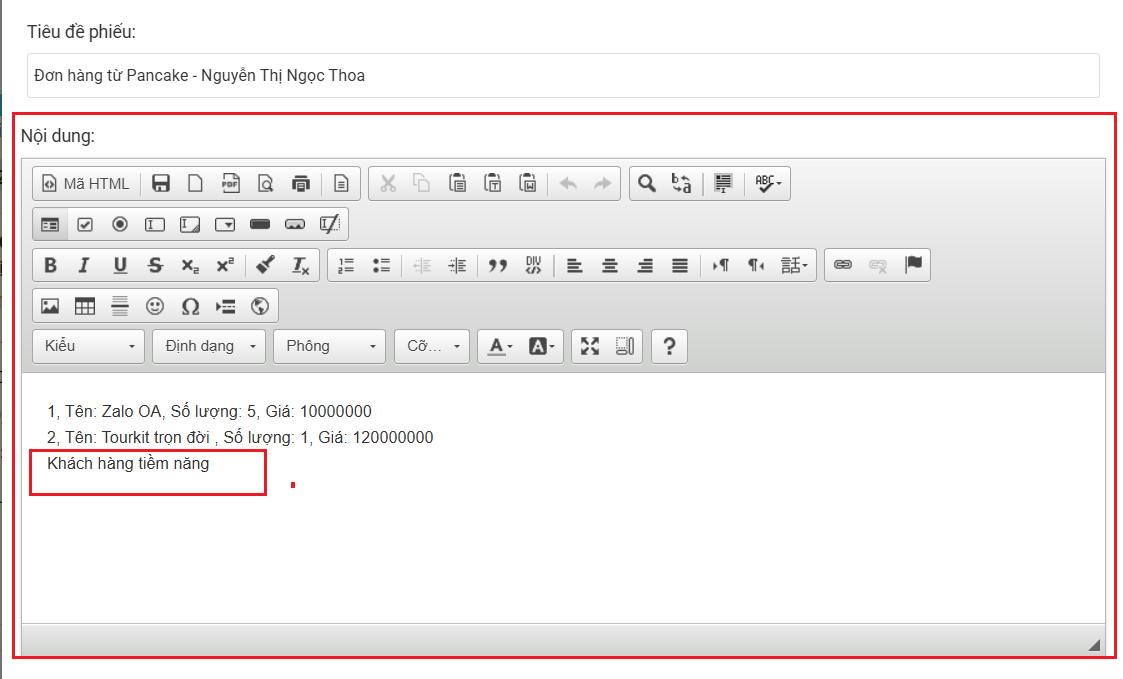Save the document with the floppy disk icon

coord(160,183)
